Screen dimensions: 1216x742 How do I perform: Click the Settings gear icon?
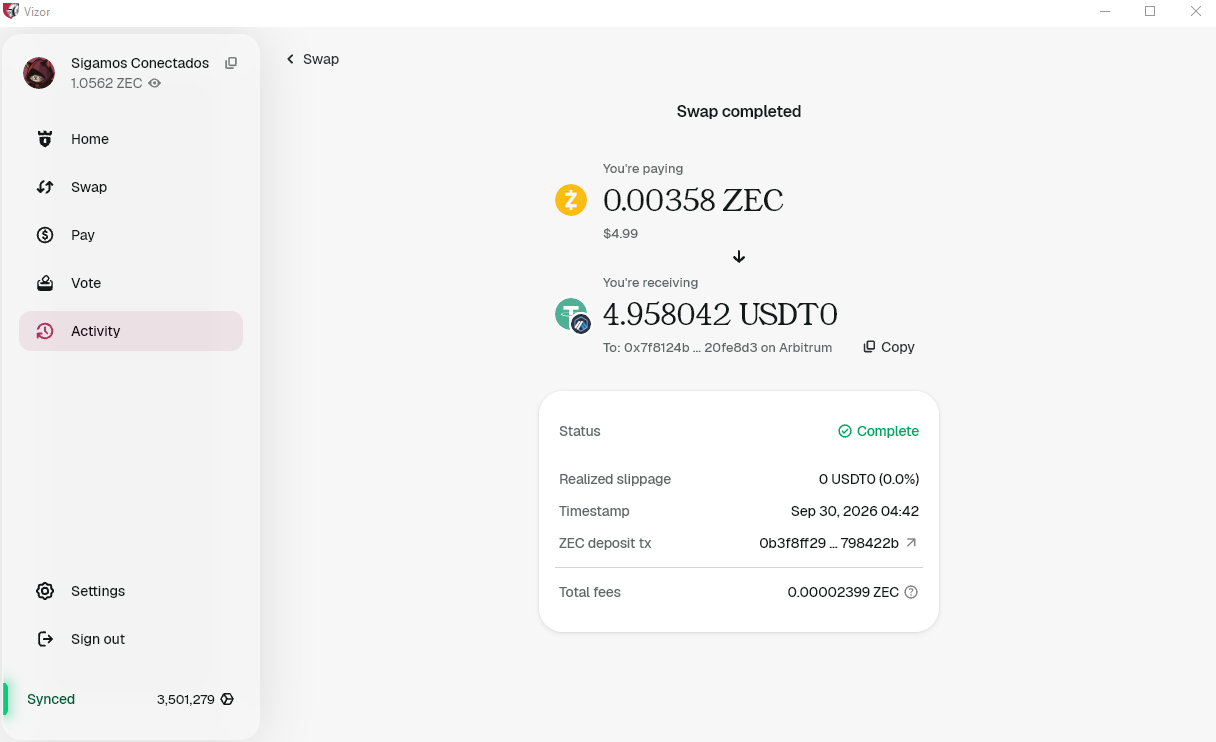[x=45, y=591]
